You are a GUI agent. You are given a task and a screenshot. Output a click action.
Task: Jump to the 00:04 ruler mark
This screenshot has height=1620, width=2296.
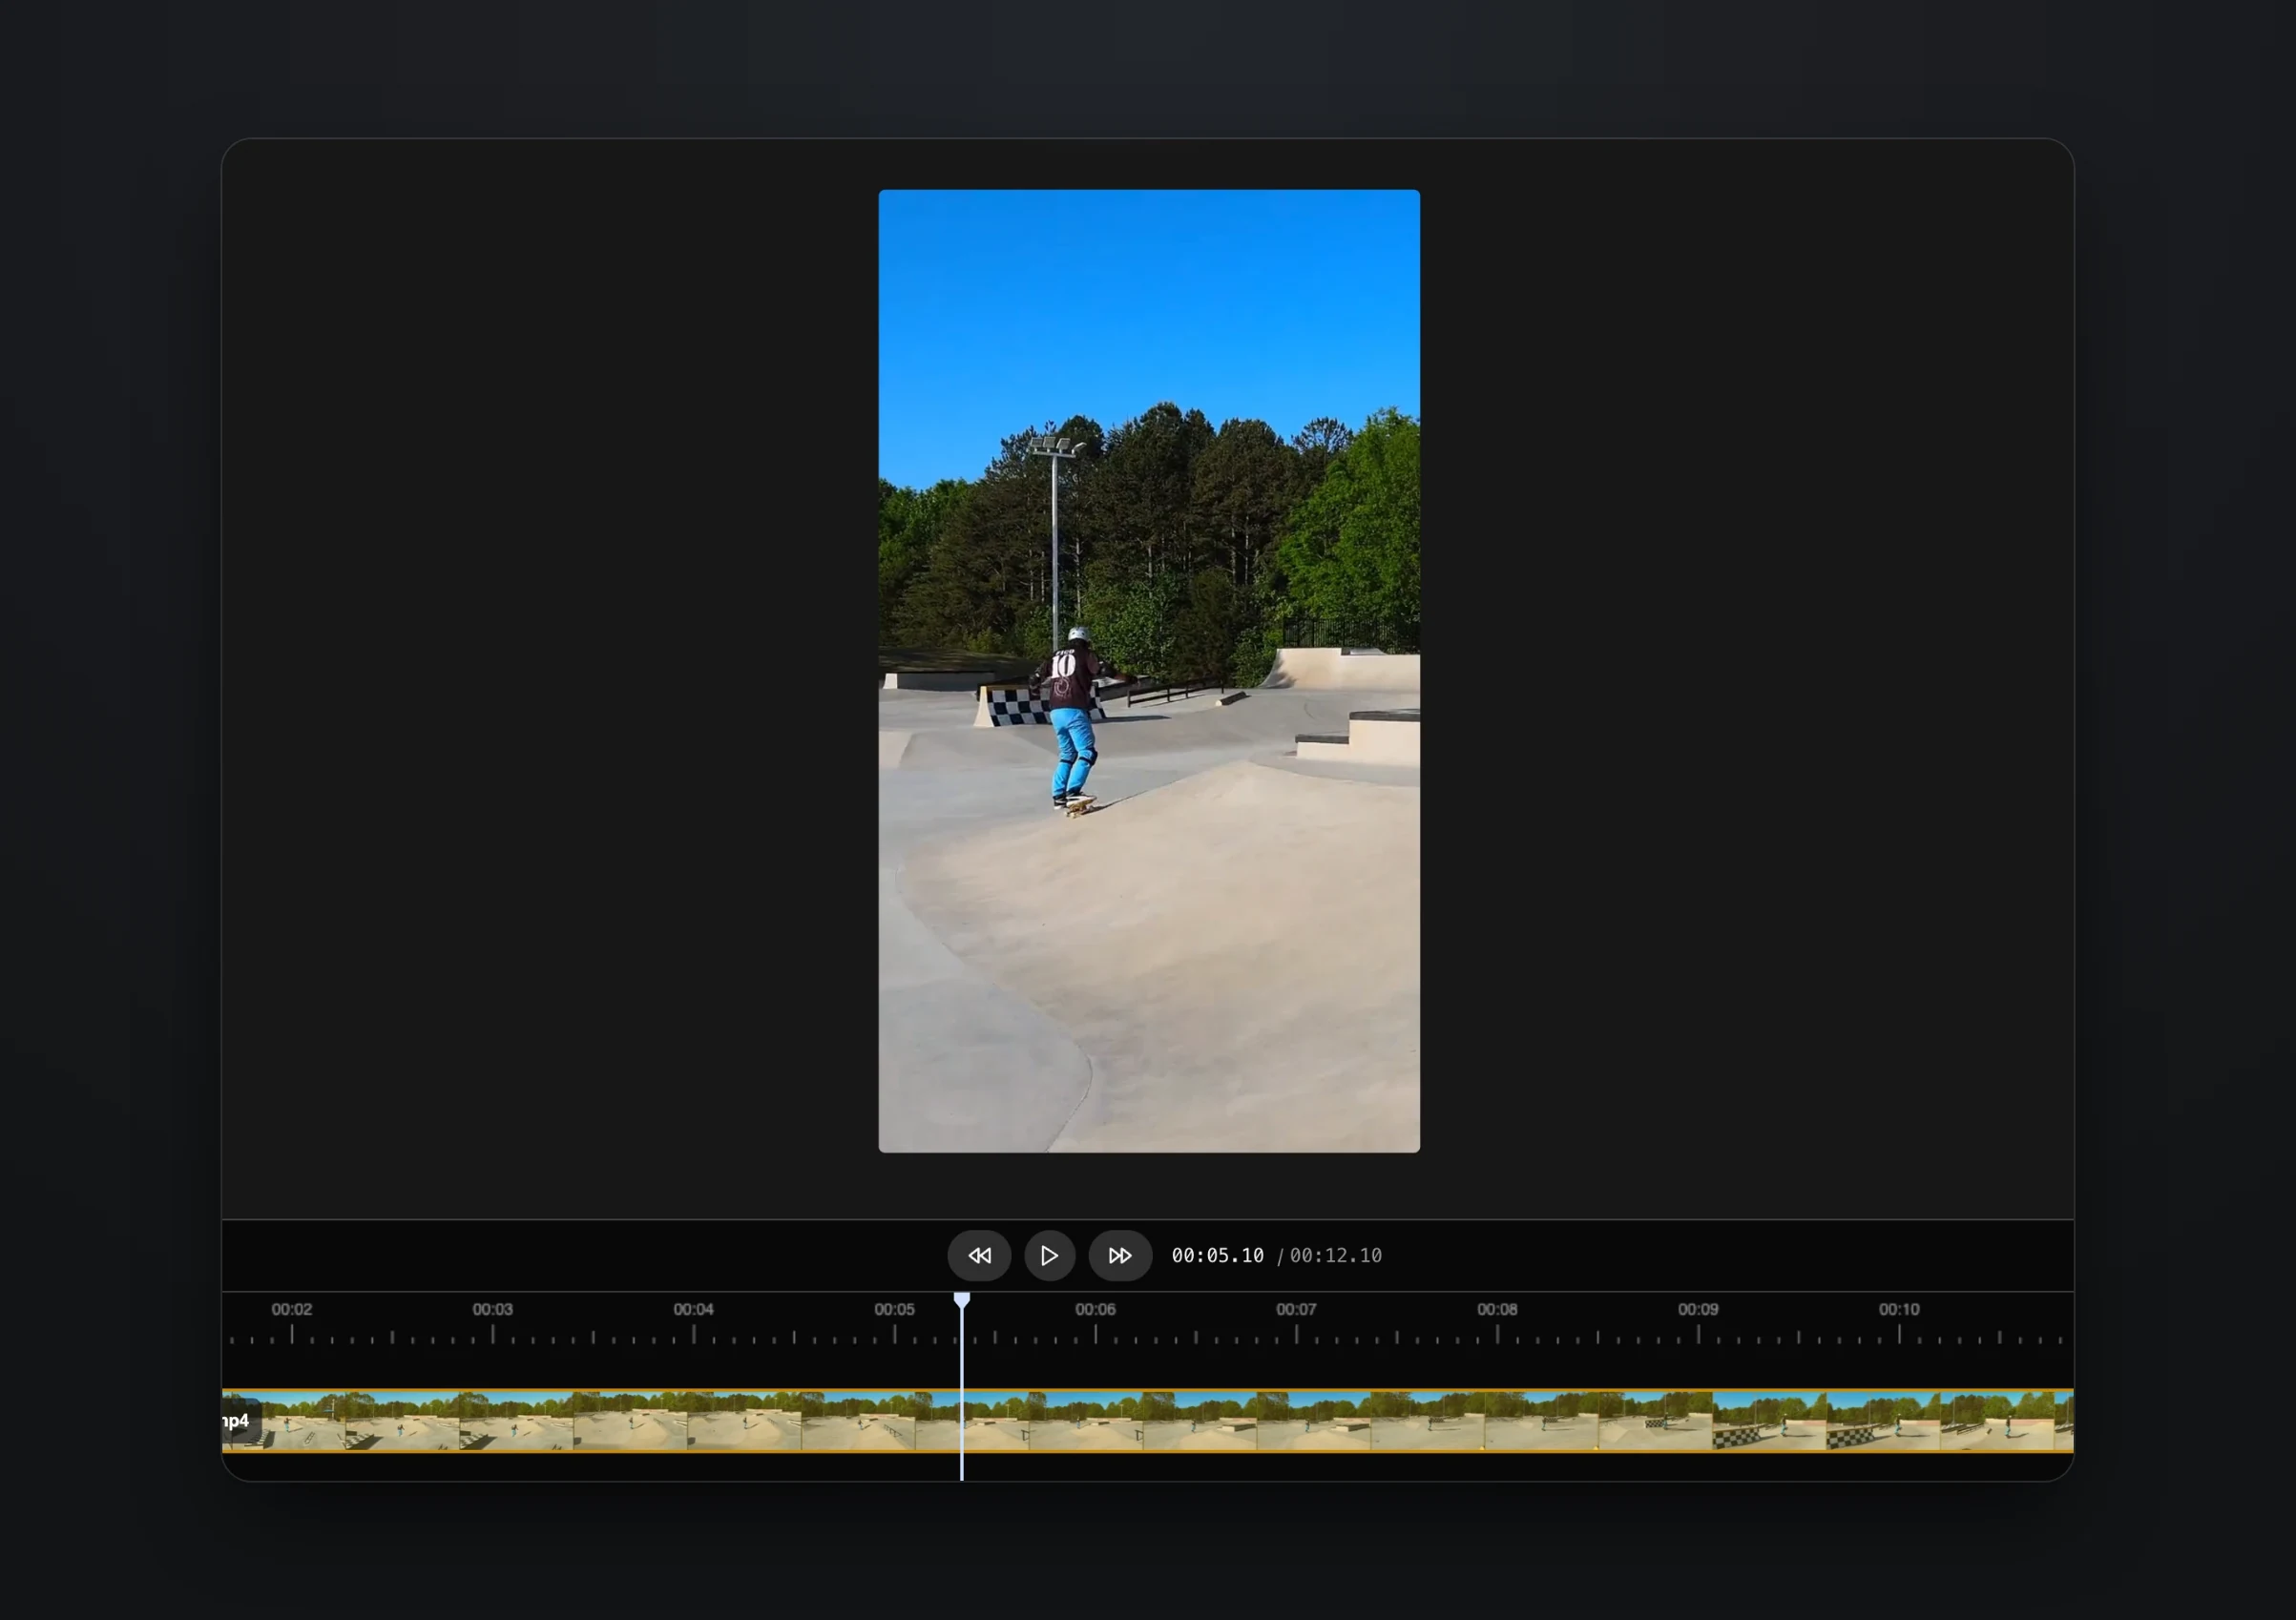(x=693, y=1309)
